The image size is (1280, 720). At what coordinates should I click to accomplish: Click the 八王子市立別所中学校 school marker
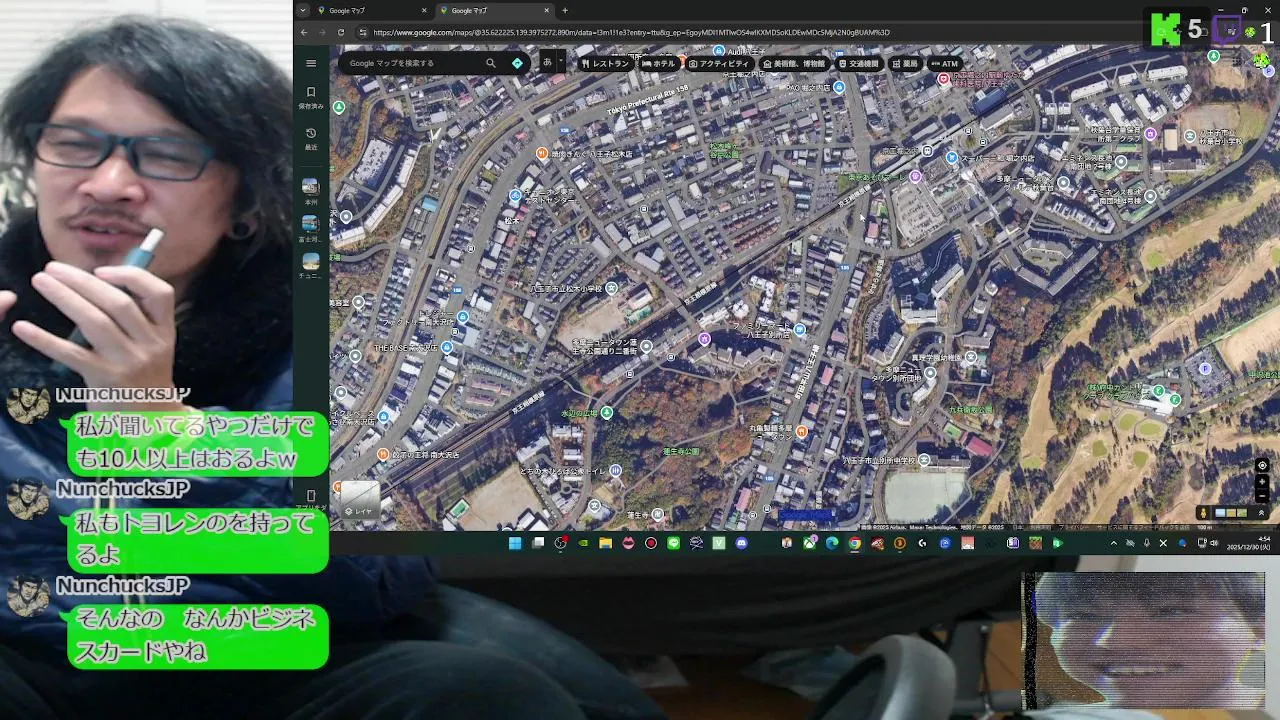click(x=924, y=460)
